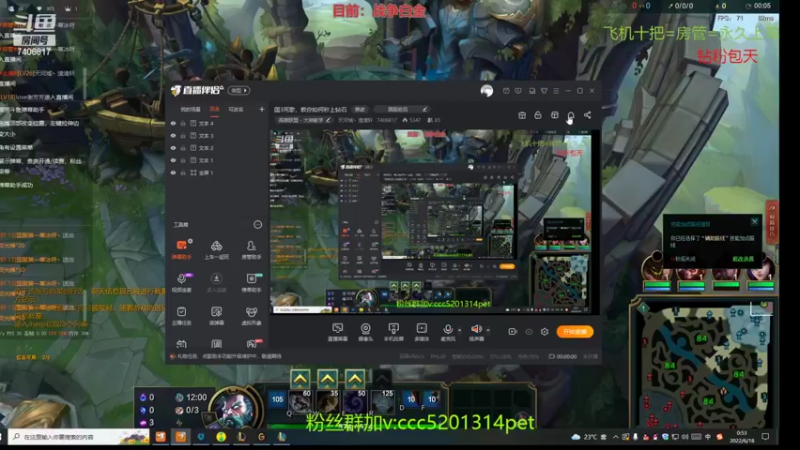Click the D summoner spell slot
This screenshot has width=800, height=450.
[410, 399]
